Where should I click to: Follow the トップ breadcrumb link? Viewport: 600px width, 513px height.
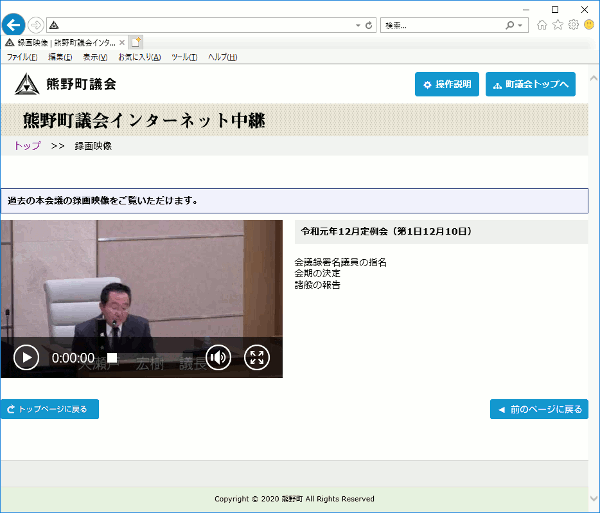(27, 146)
